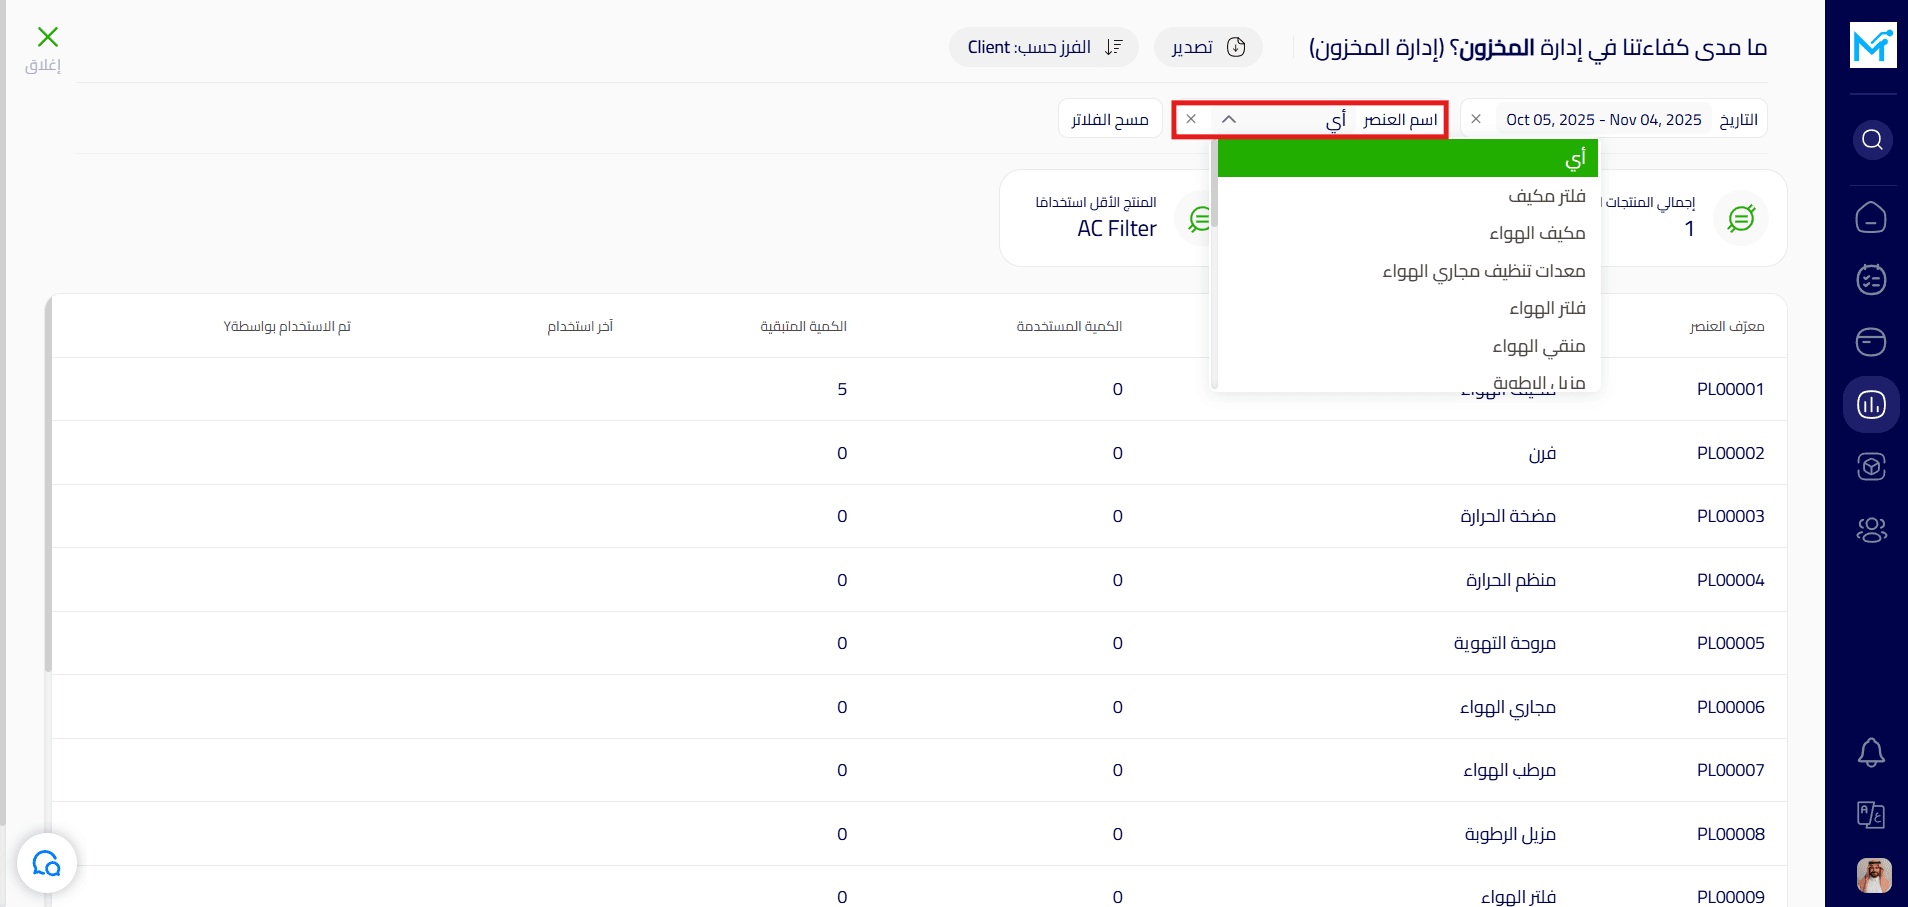Click item ID PL00001
The image size is (1908, 907).
click(x=1730, y=389)
